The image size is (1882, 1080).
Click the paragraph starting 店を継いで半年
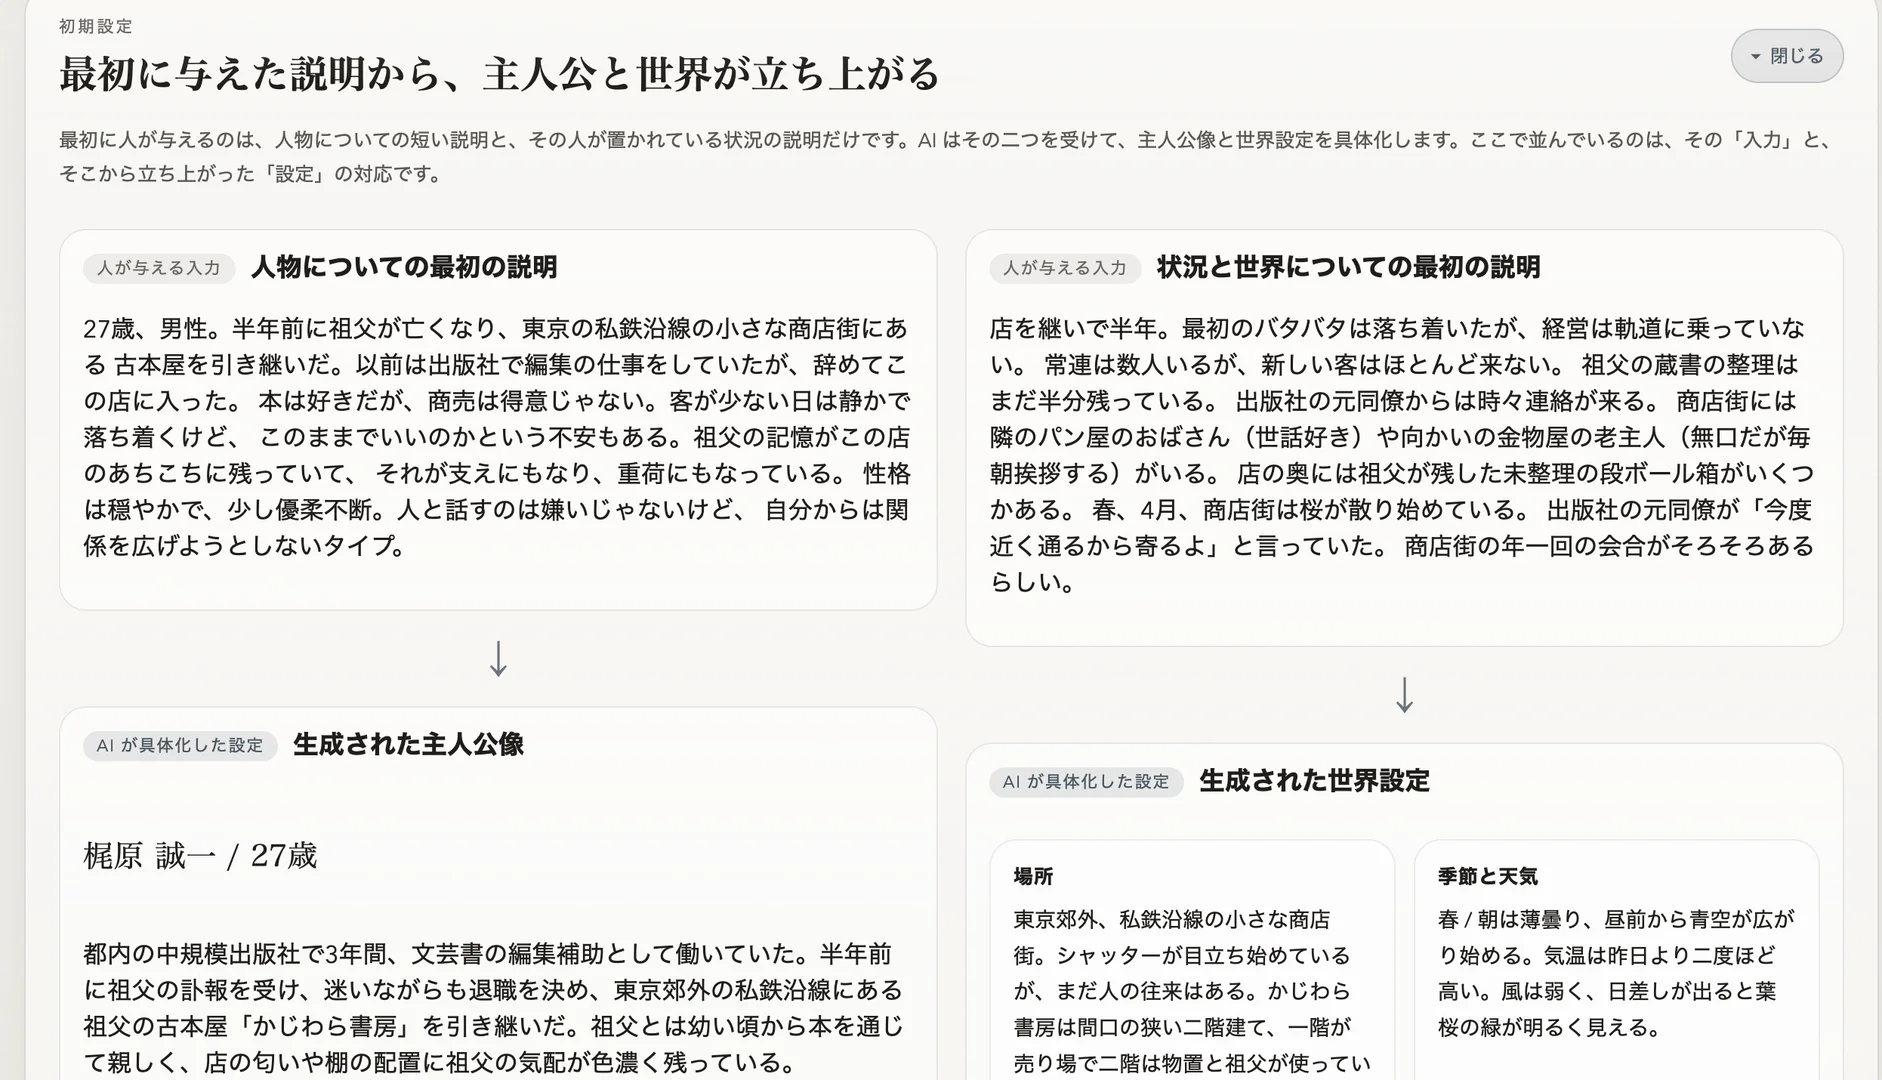click(x=1403, y=455)
